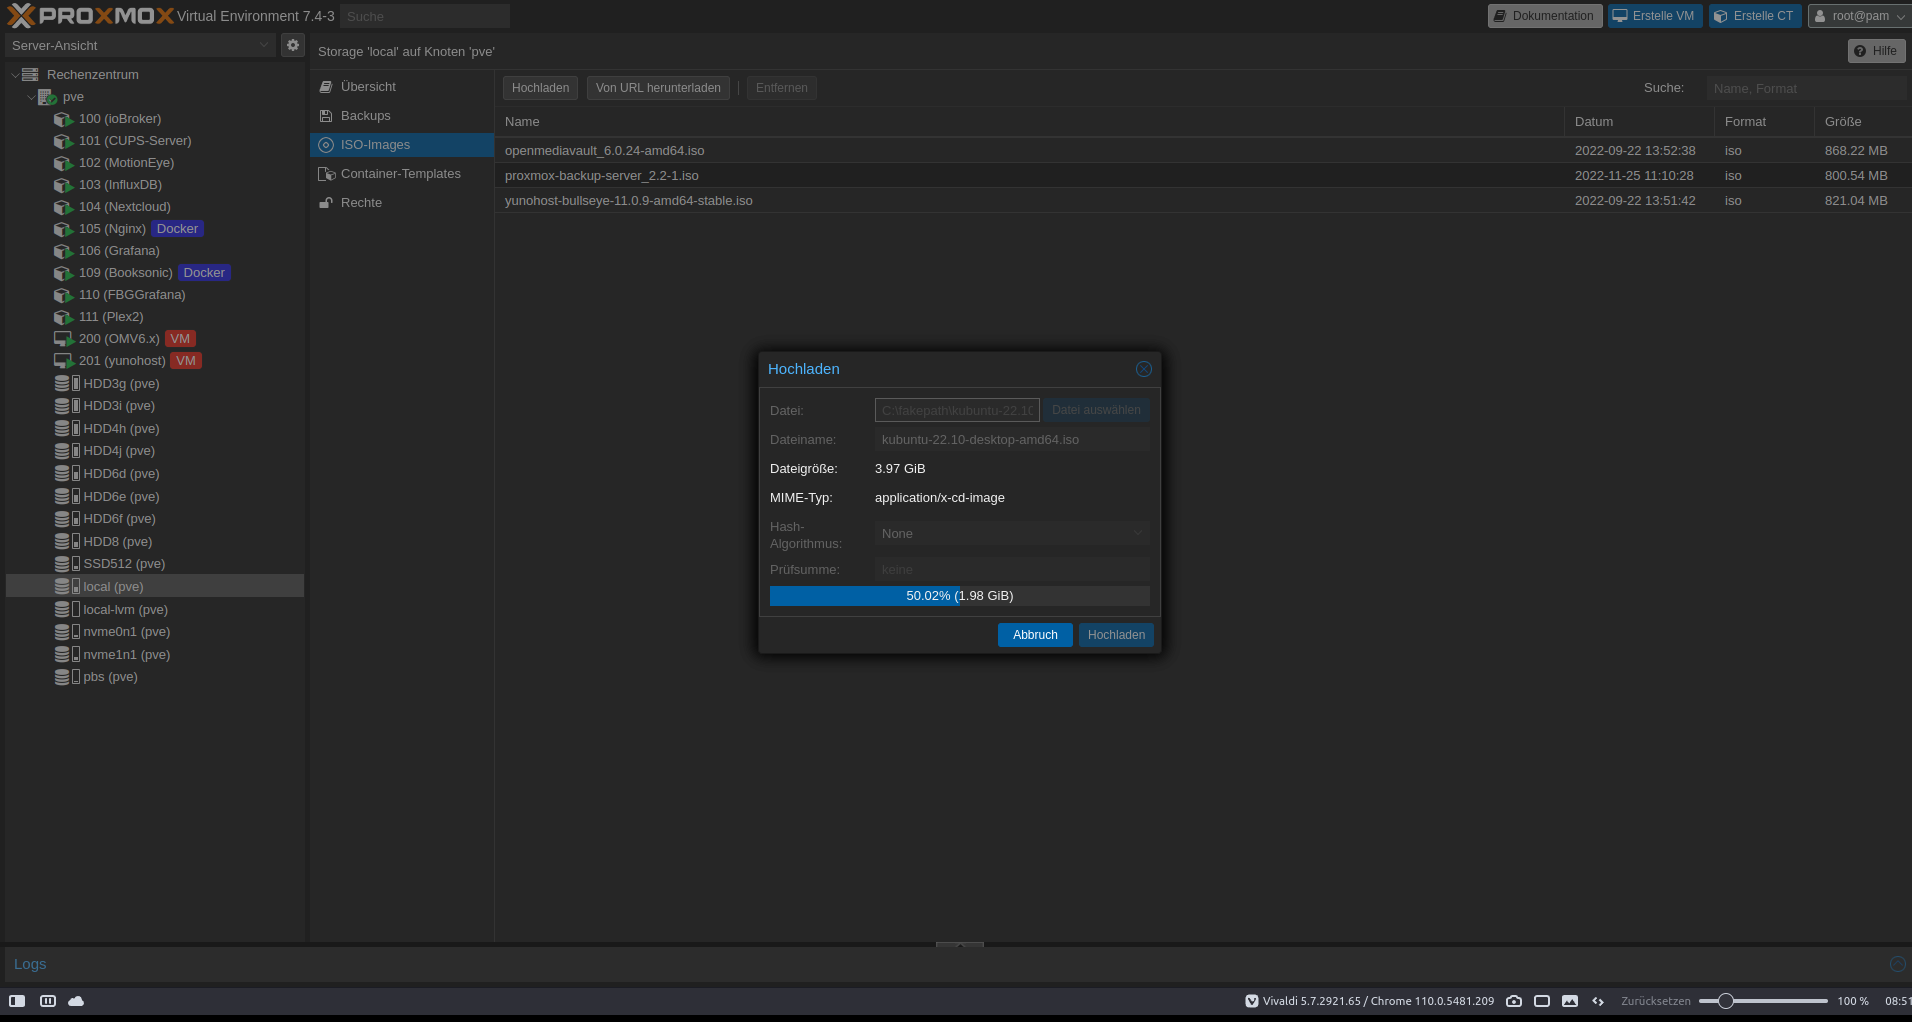1912x1022 pixels.
Task: Click storage icon for nvme0n1 (pve)
Action: (x=67, y=632)
